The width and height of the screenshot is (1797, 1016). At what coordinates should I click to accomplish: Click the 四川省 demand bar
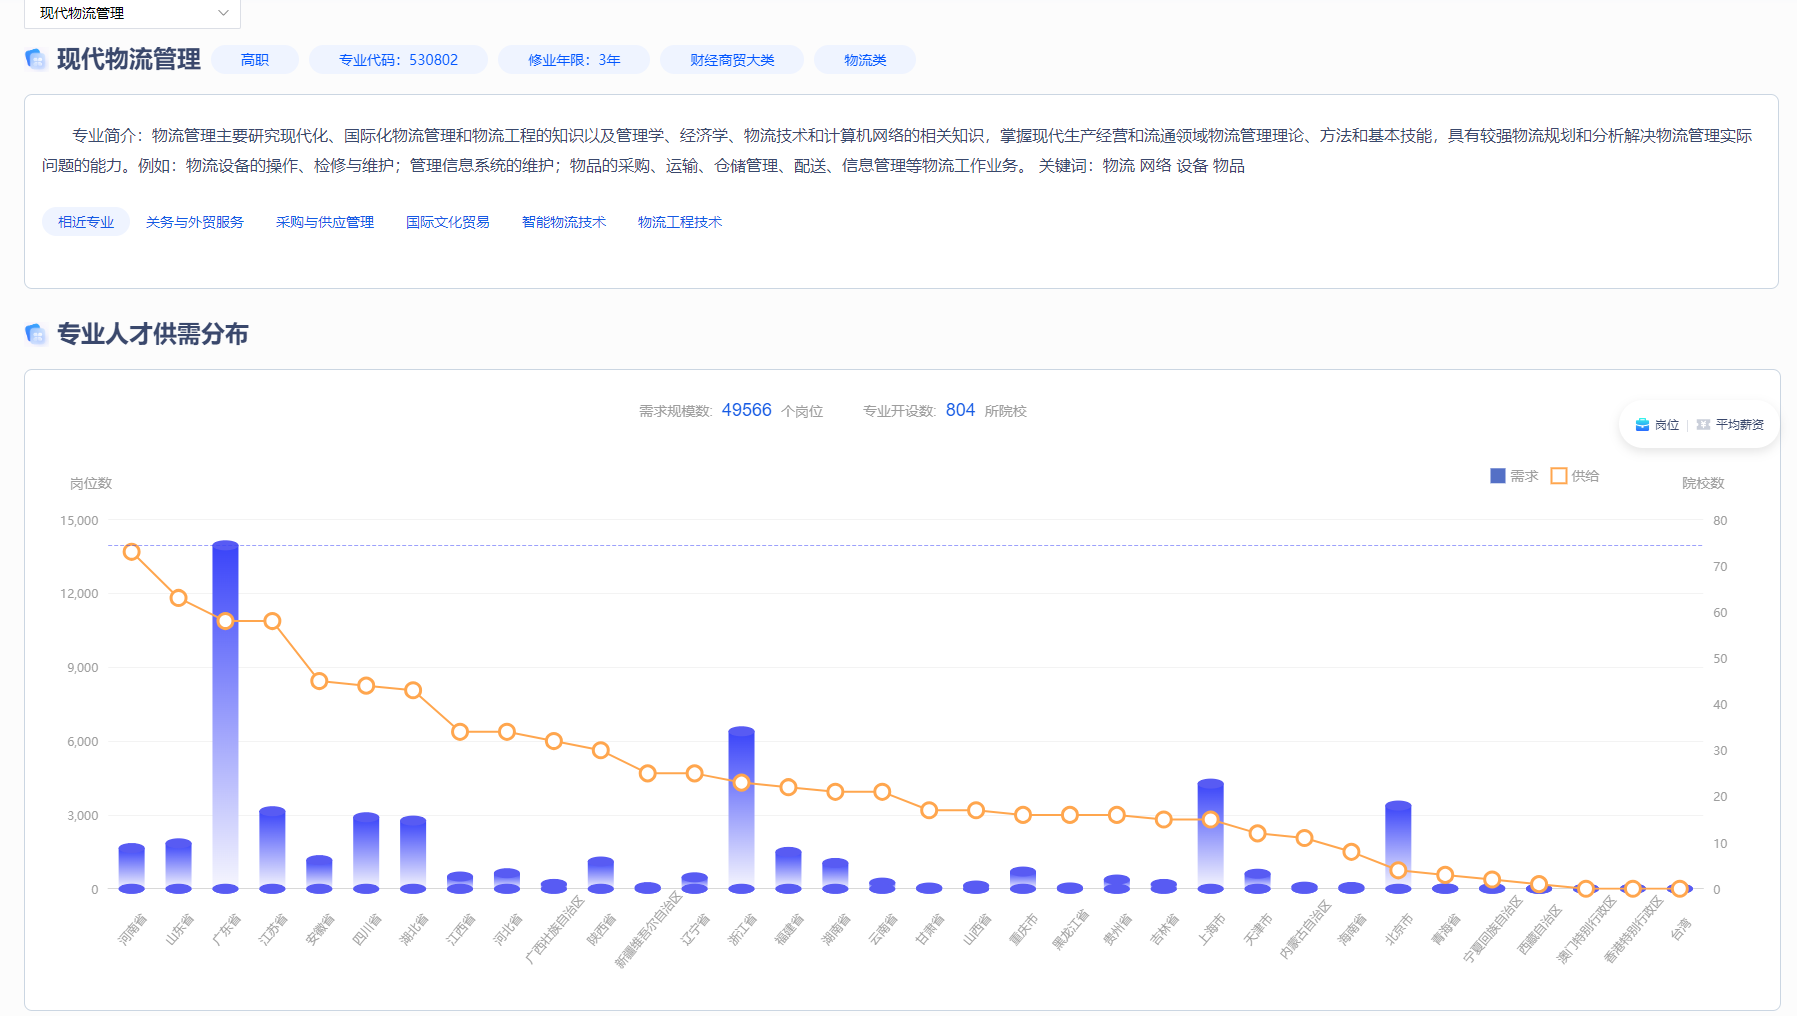coord(366,853)
